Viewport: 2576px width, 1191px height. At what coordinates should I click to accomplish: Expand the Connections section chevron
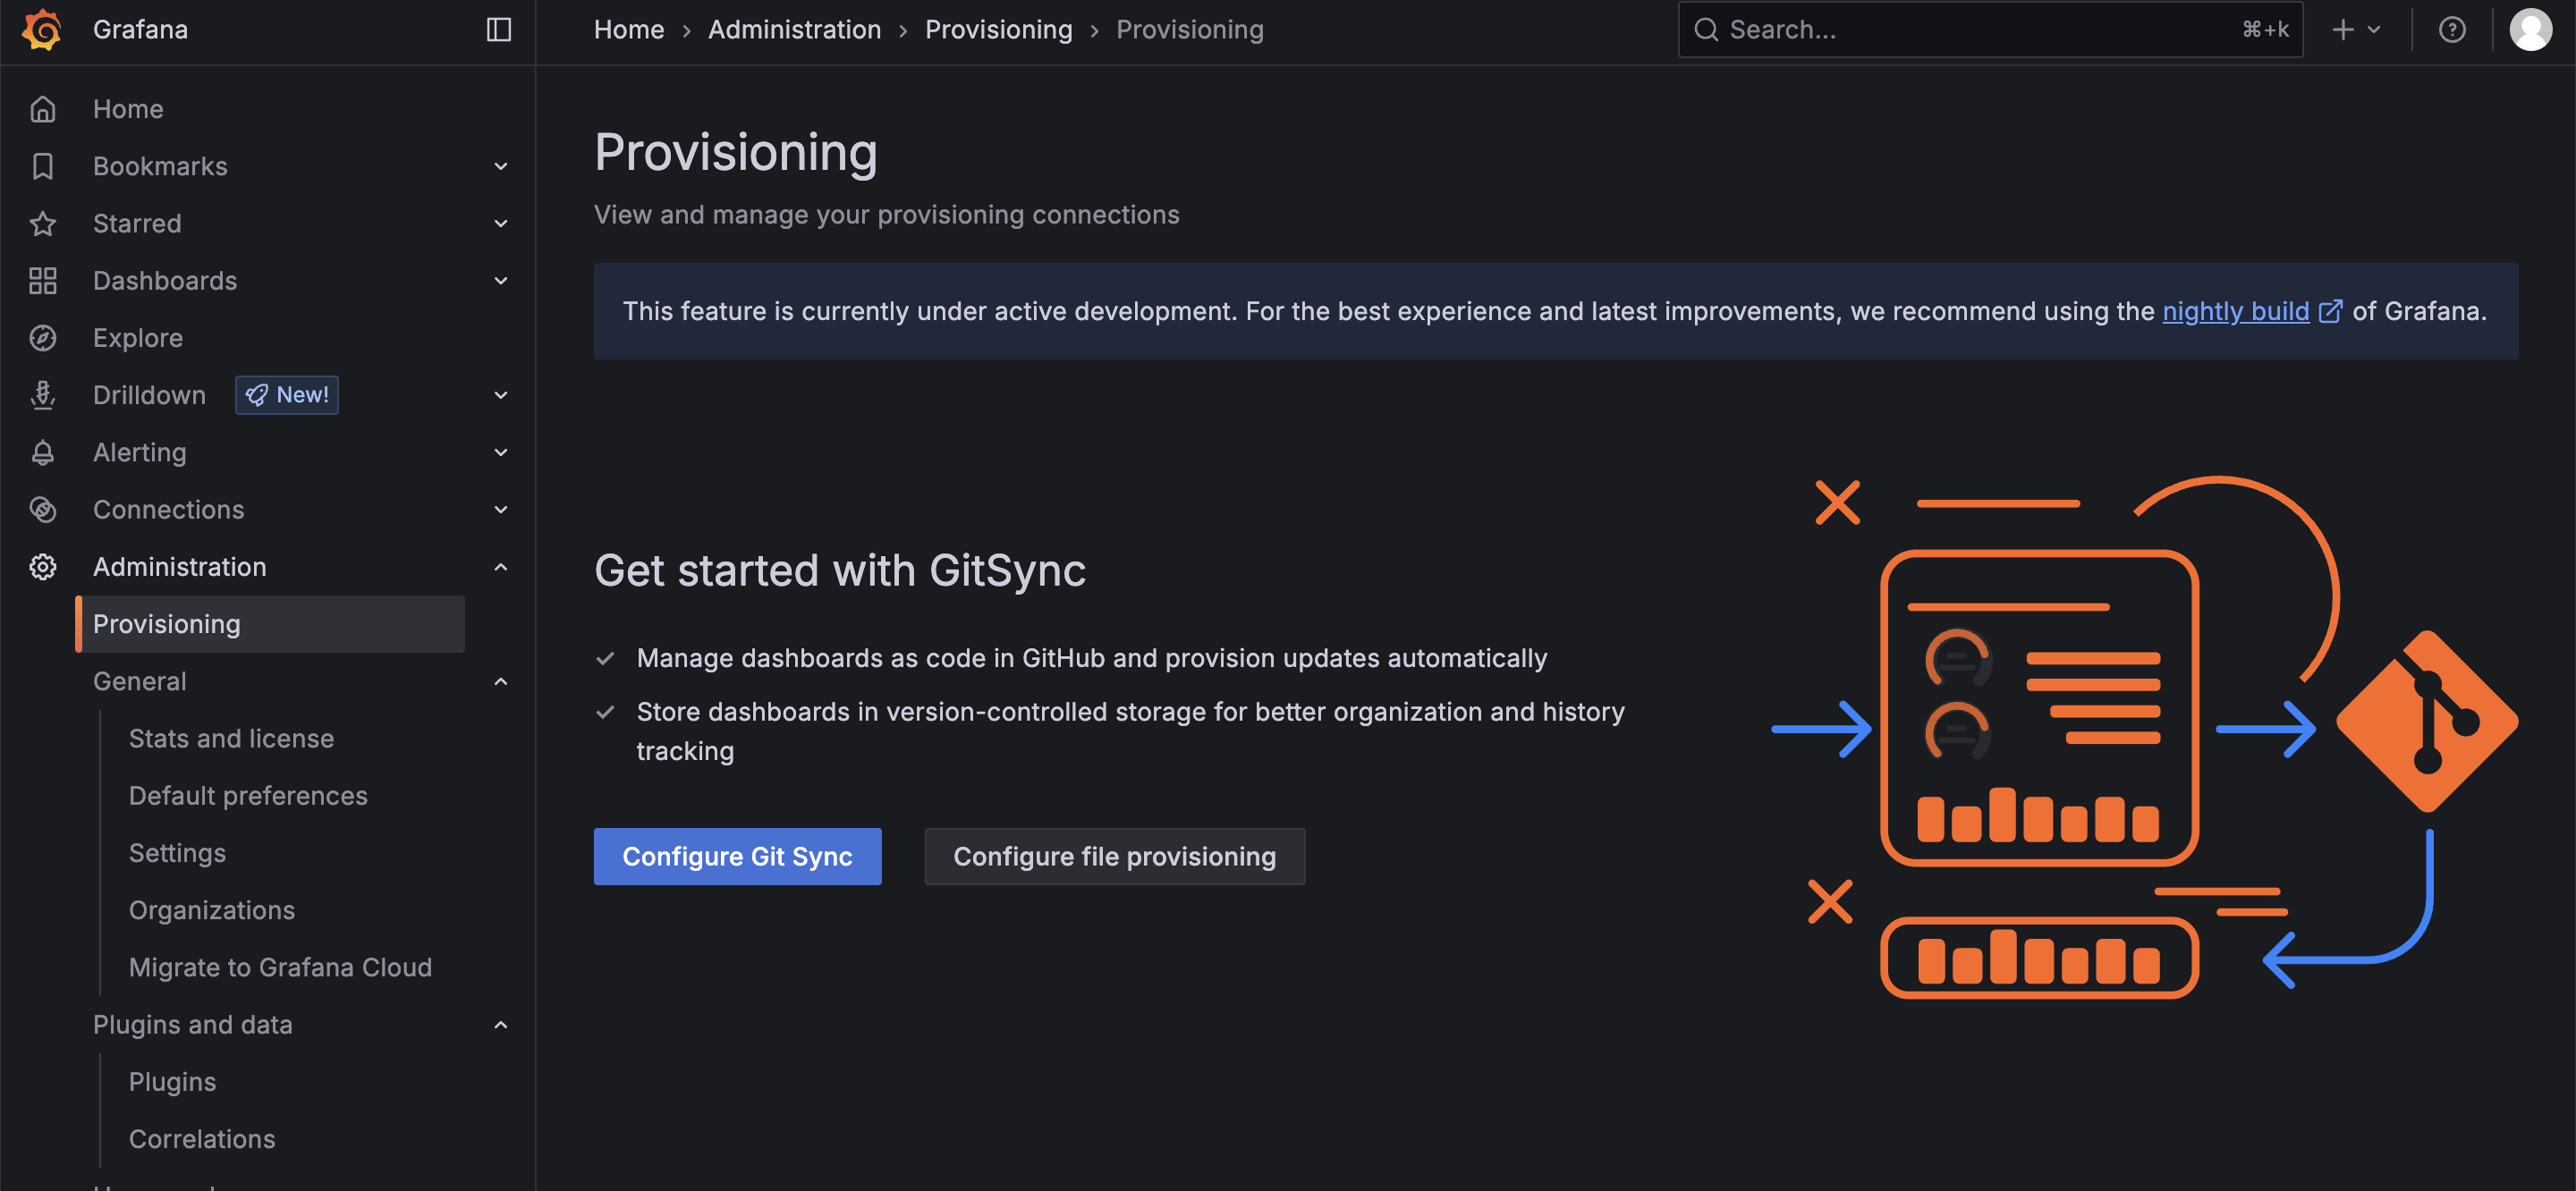501,509
